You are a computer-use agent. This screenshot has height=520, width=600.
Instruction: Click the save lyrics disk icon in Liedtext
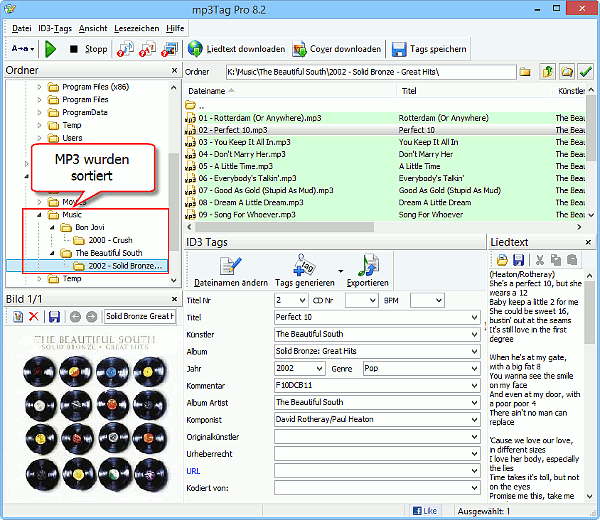[518, 260]
